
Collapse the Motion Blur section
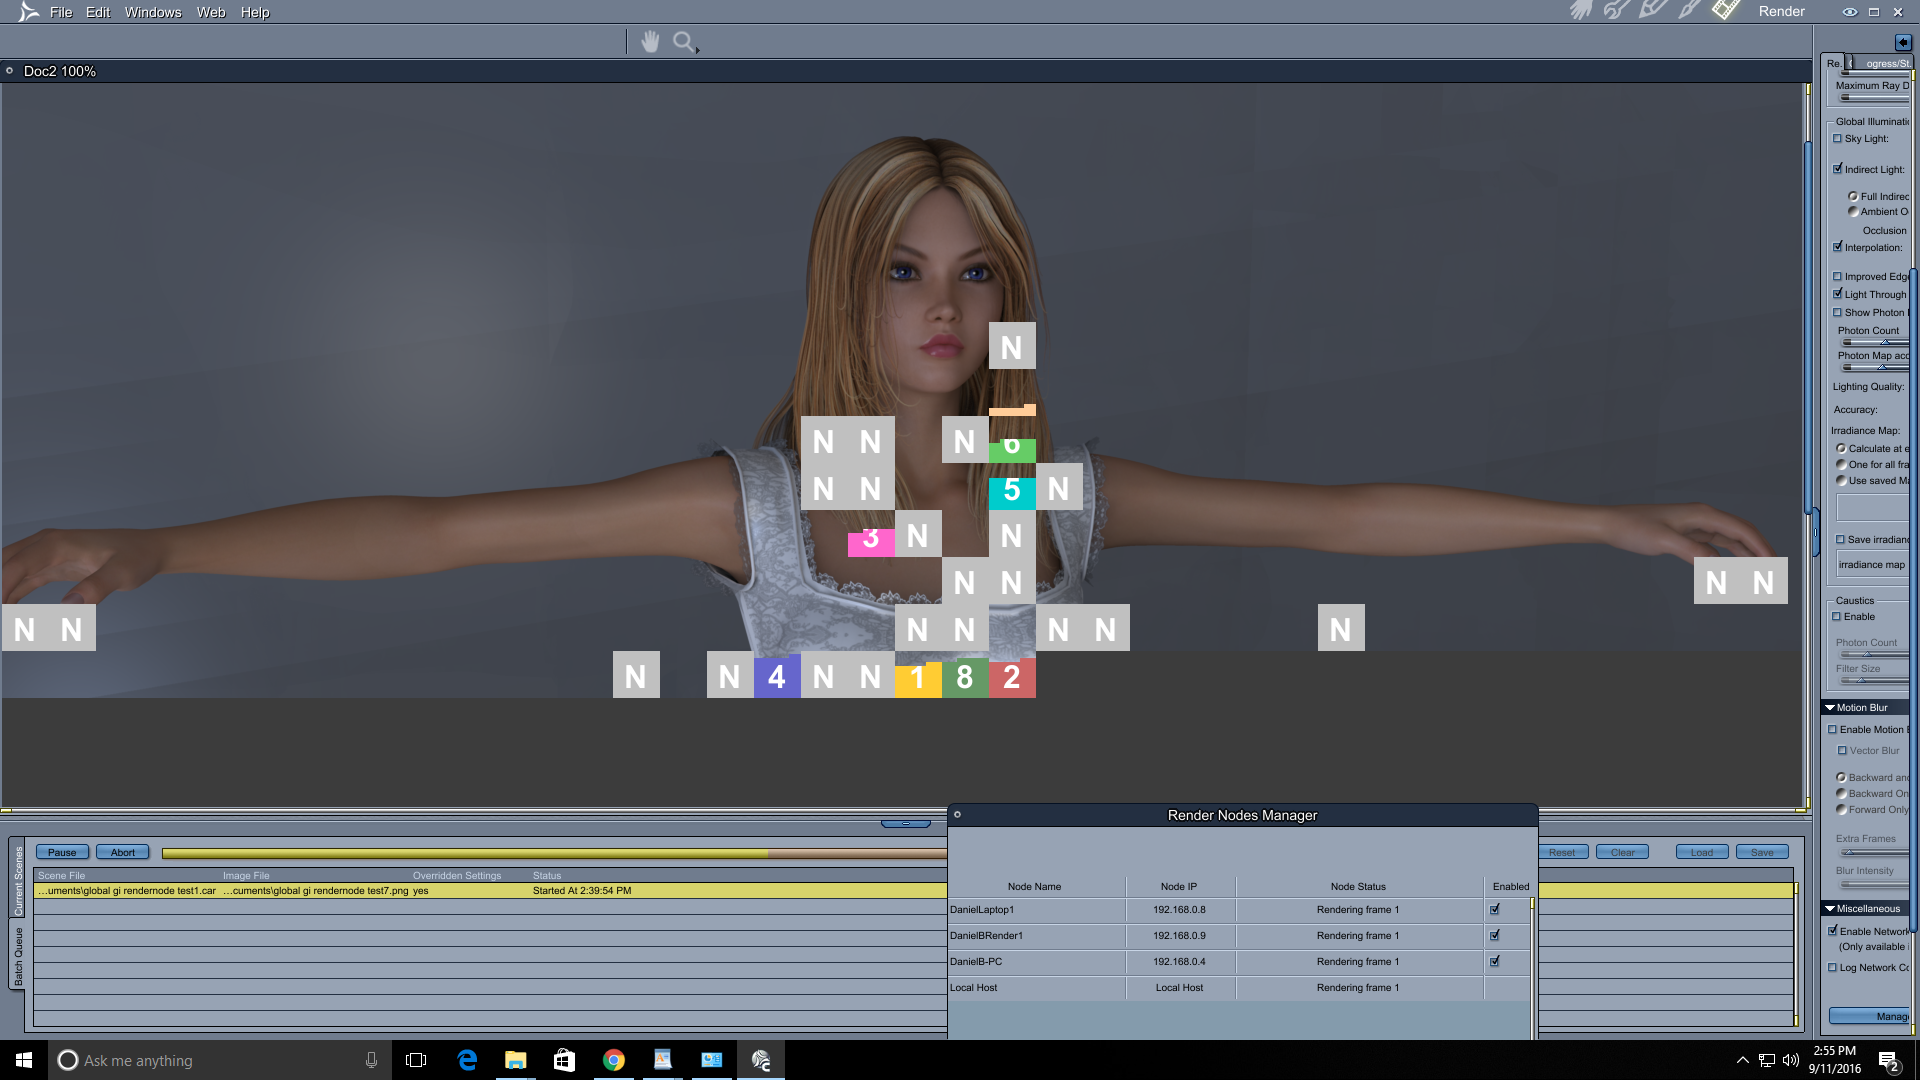(1830, 708)
